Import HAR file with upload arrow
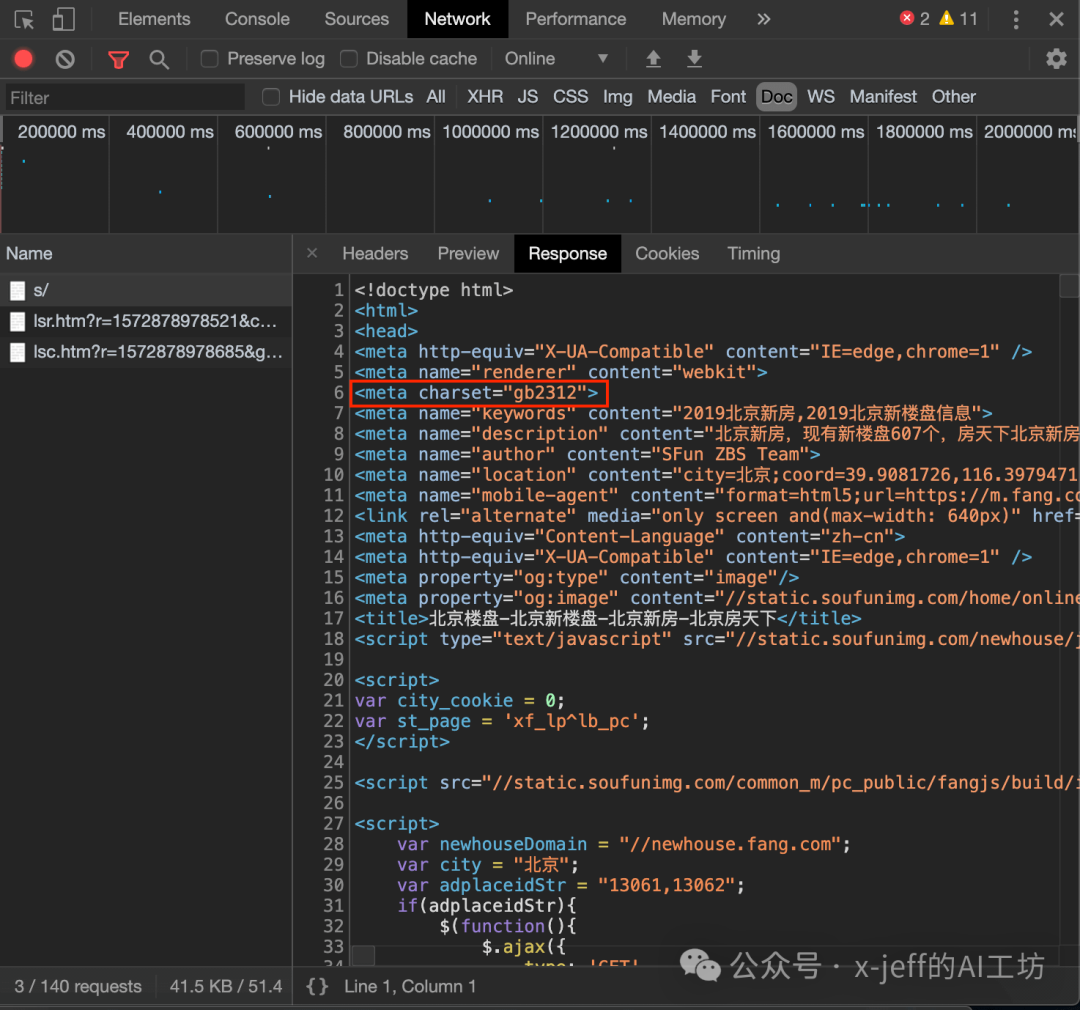 (x=653, y=59)
